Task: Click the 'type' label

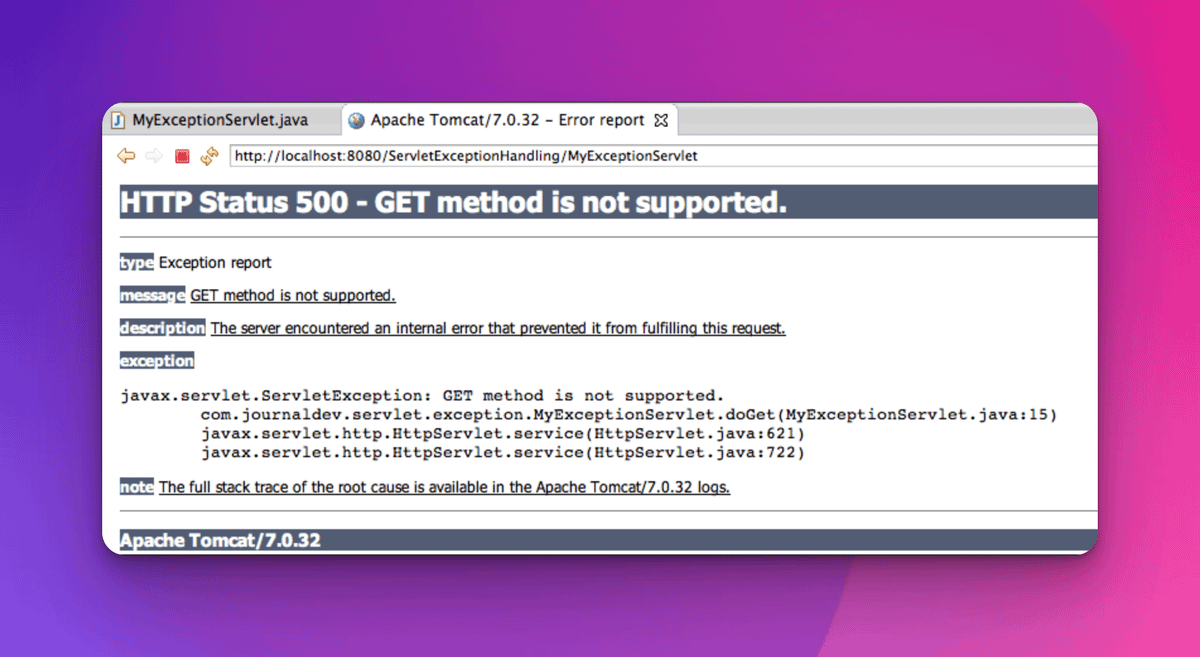Action: pyautogui.click(x=136, y=262)
